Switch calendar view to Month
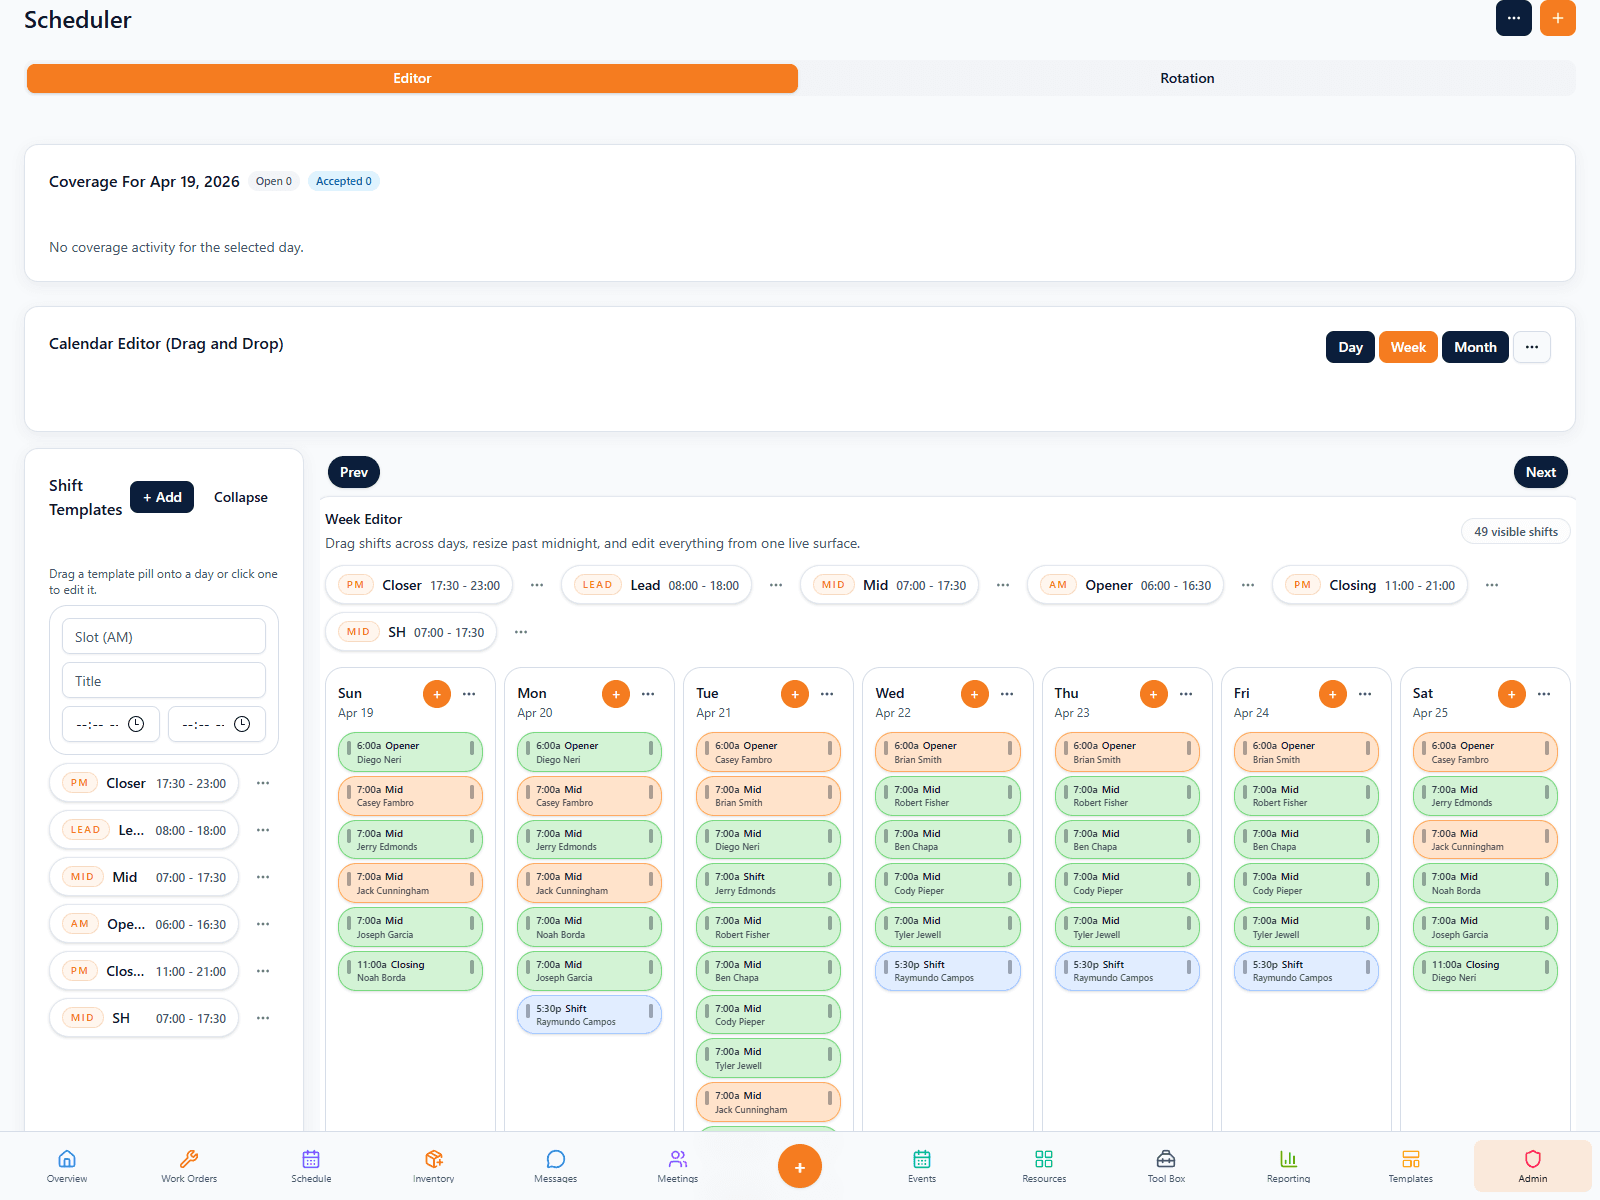 point(1475,347)
